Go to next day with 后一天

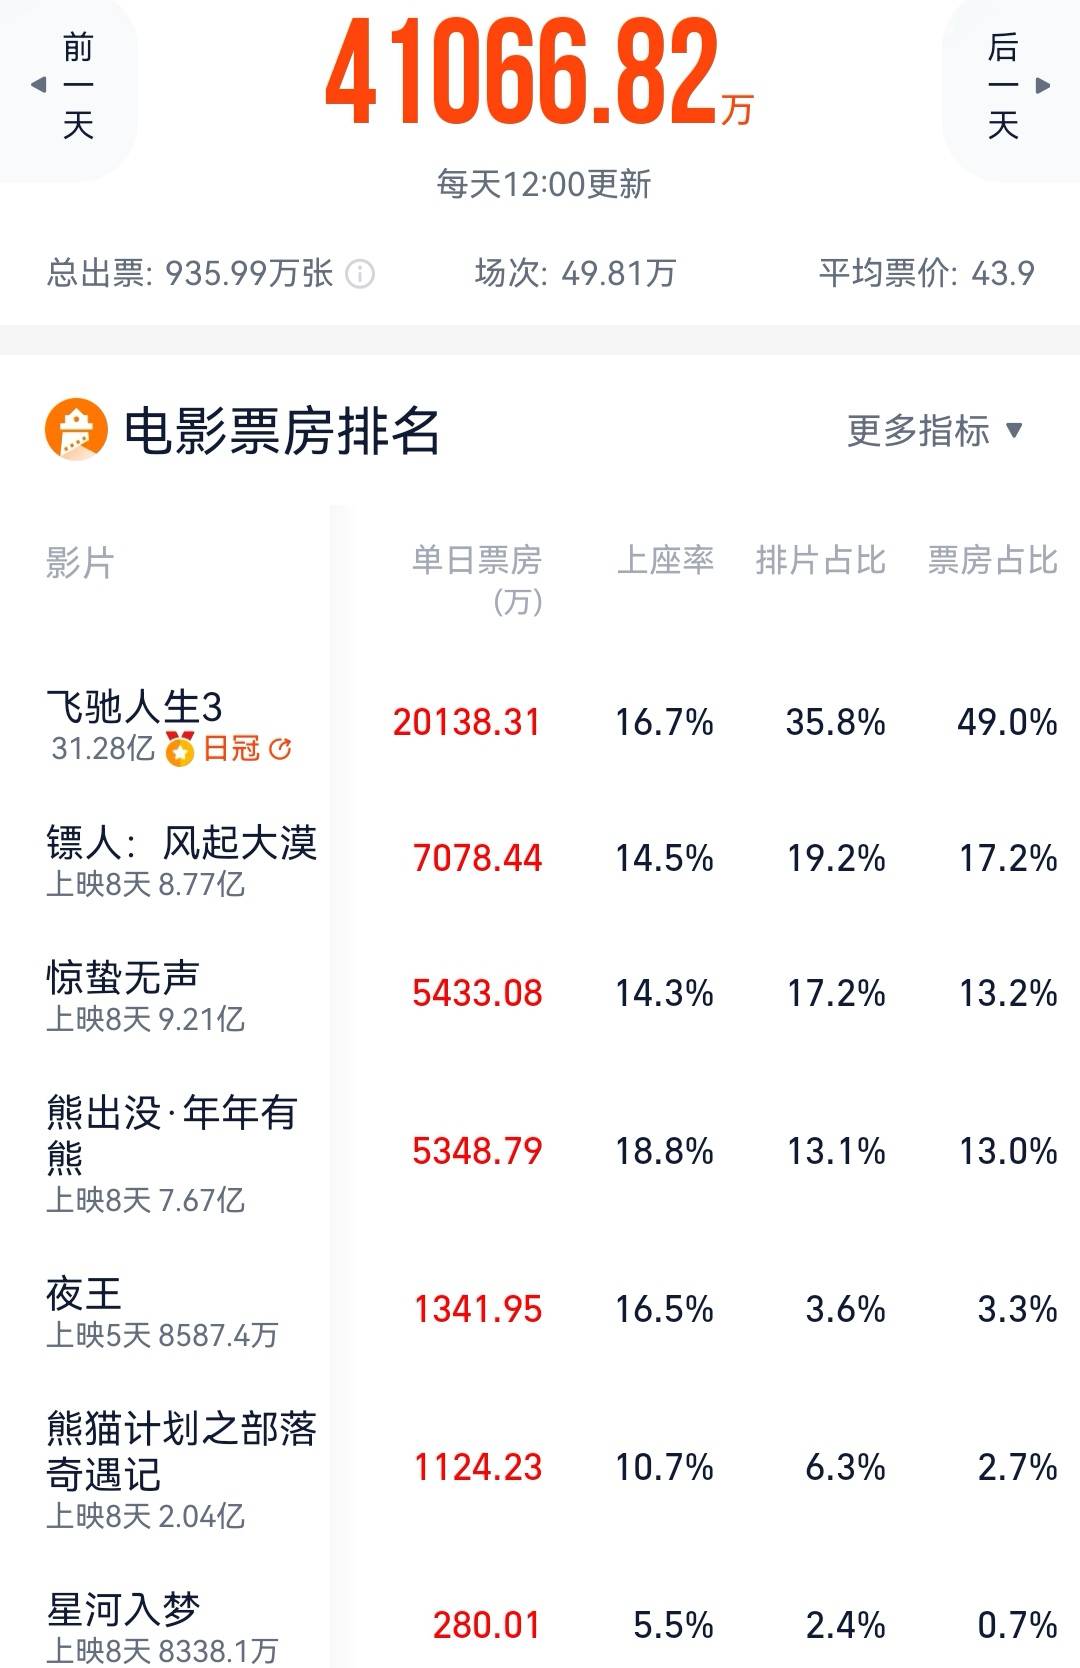click(x=1012, y=86)
